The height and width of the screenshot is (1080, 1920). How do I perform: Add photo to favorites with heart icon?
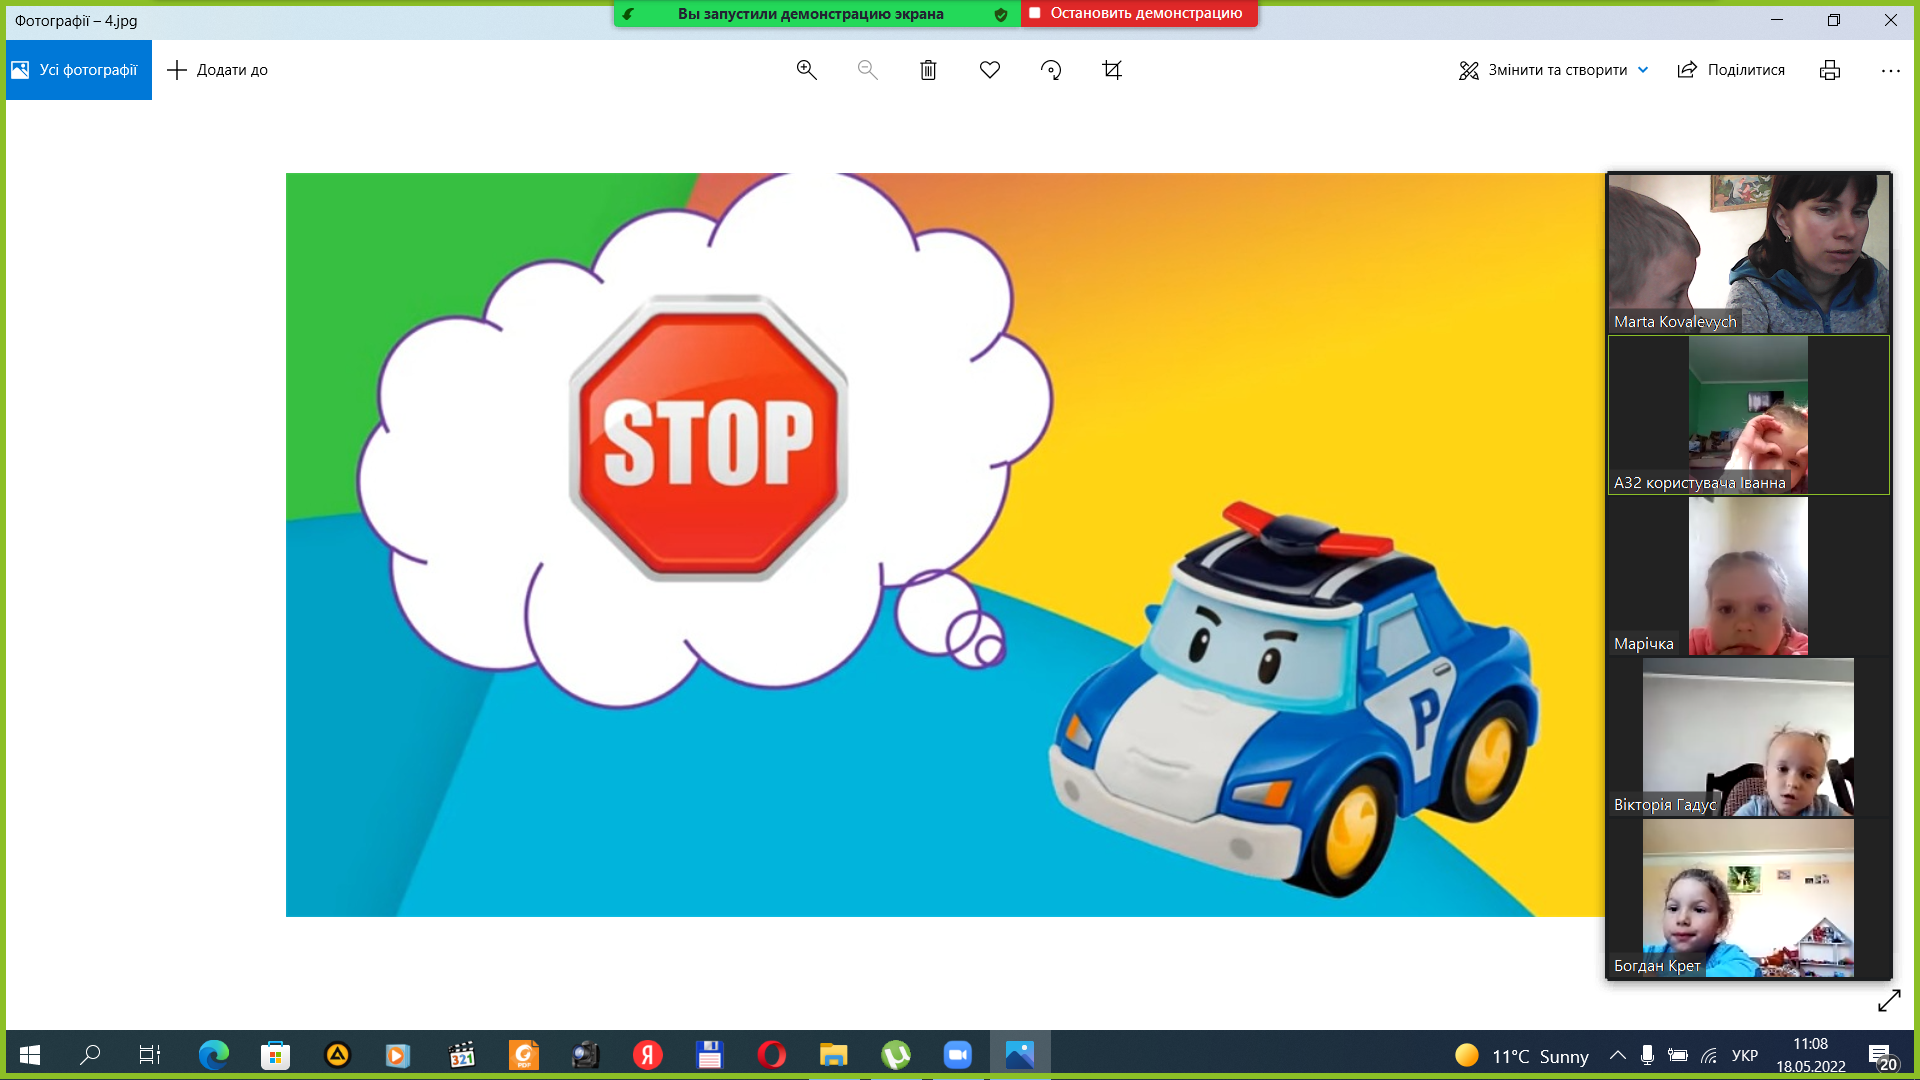coord(990,70)
